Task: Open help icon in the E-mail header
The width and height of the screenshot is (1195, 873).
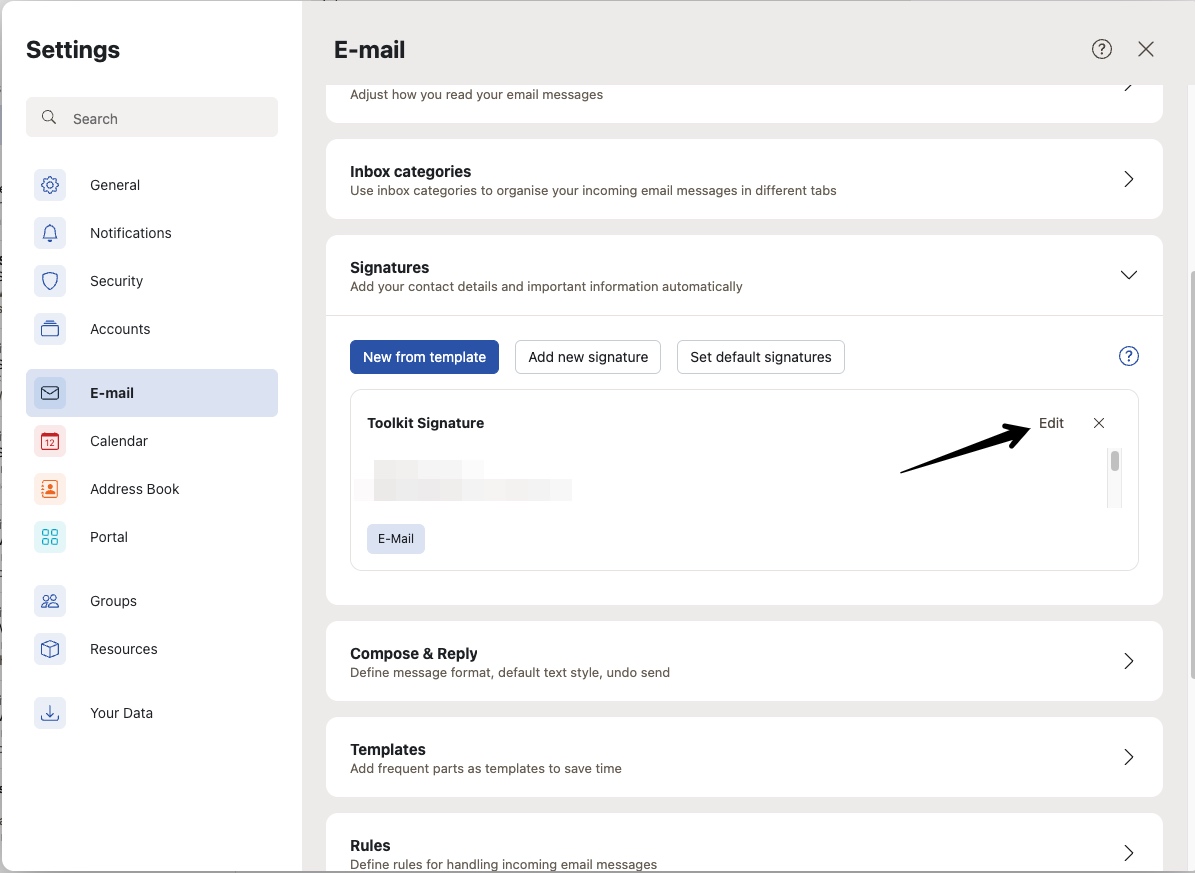Action: tap(1101, 49)
